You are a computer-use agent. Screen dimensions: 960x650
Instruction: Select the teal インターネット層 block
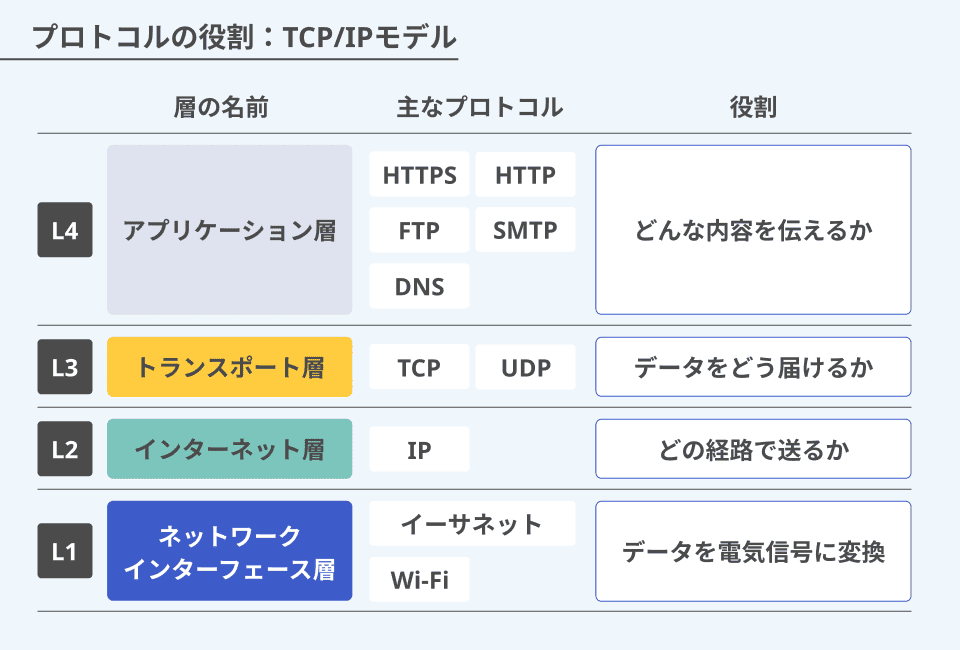click(x=230, y=449)
